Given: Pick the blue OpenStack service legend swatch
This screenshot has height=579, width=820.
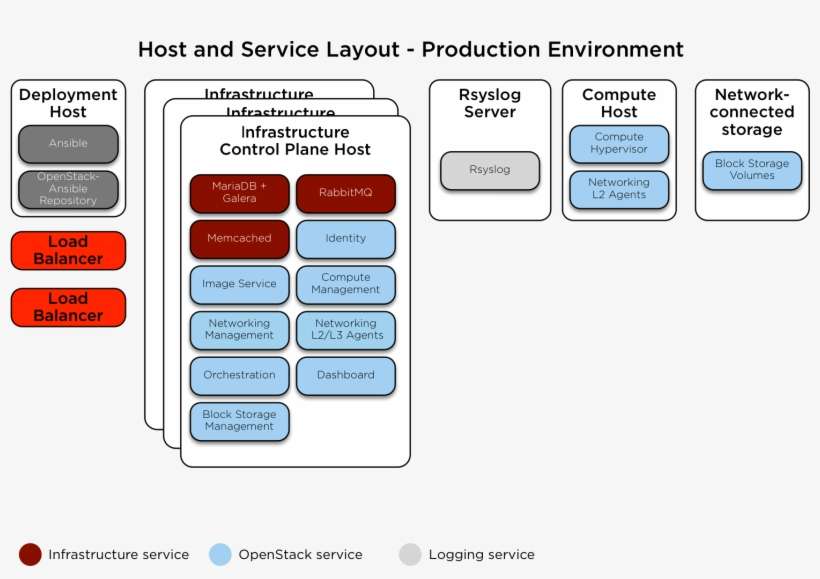Looking at the screenshot, I should click(218, 554).
